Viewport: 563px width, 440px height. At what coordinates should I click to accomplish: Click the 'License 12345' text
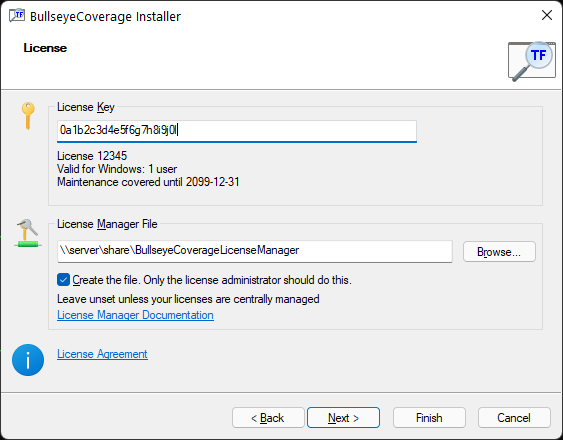point(92,156)
